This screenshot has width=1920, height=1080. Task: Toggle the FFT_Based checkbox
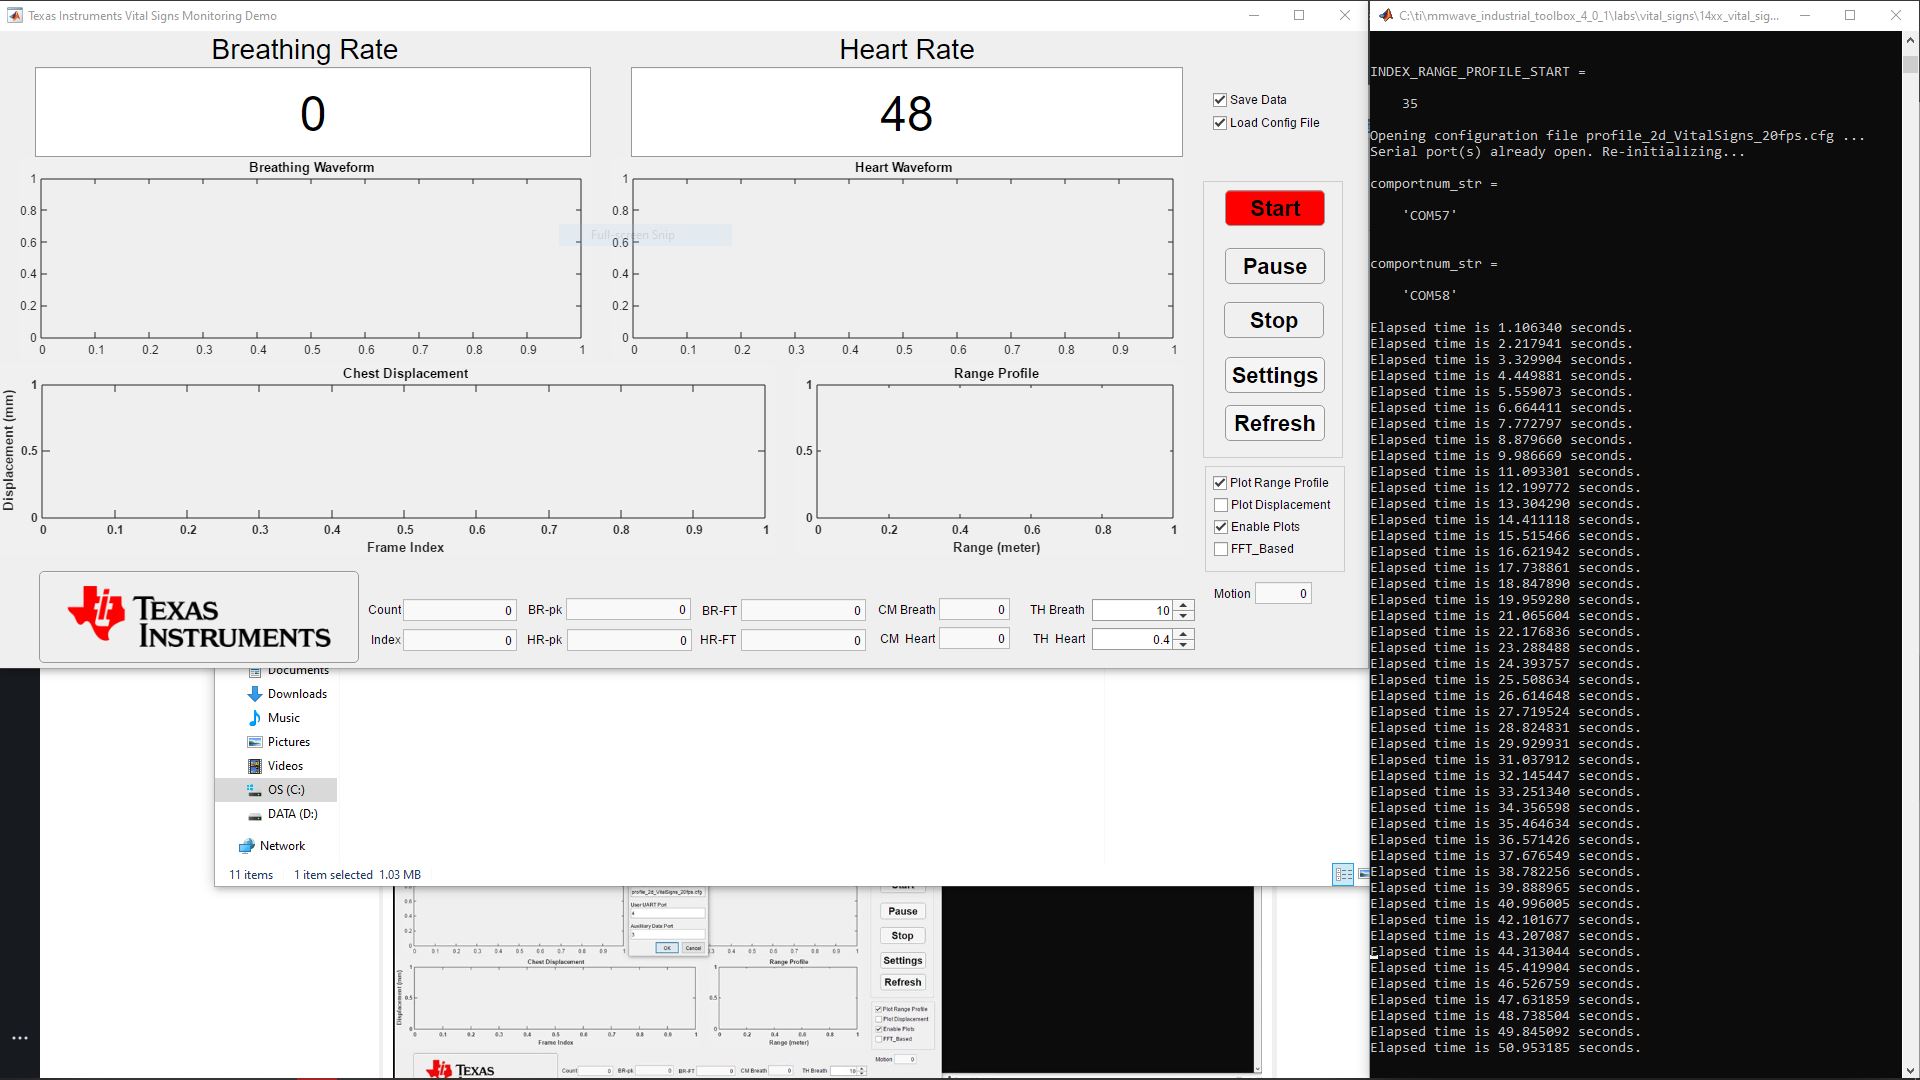point(1220,548)
